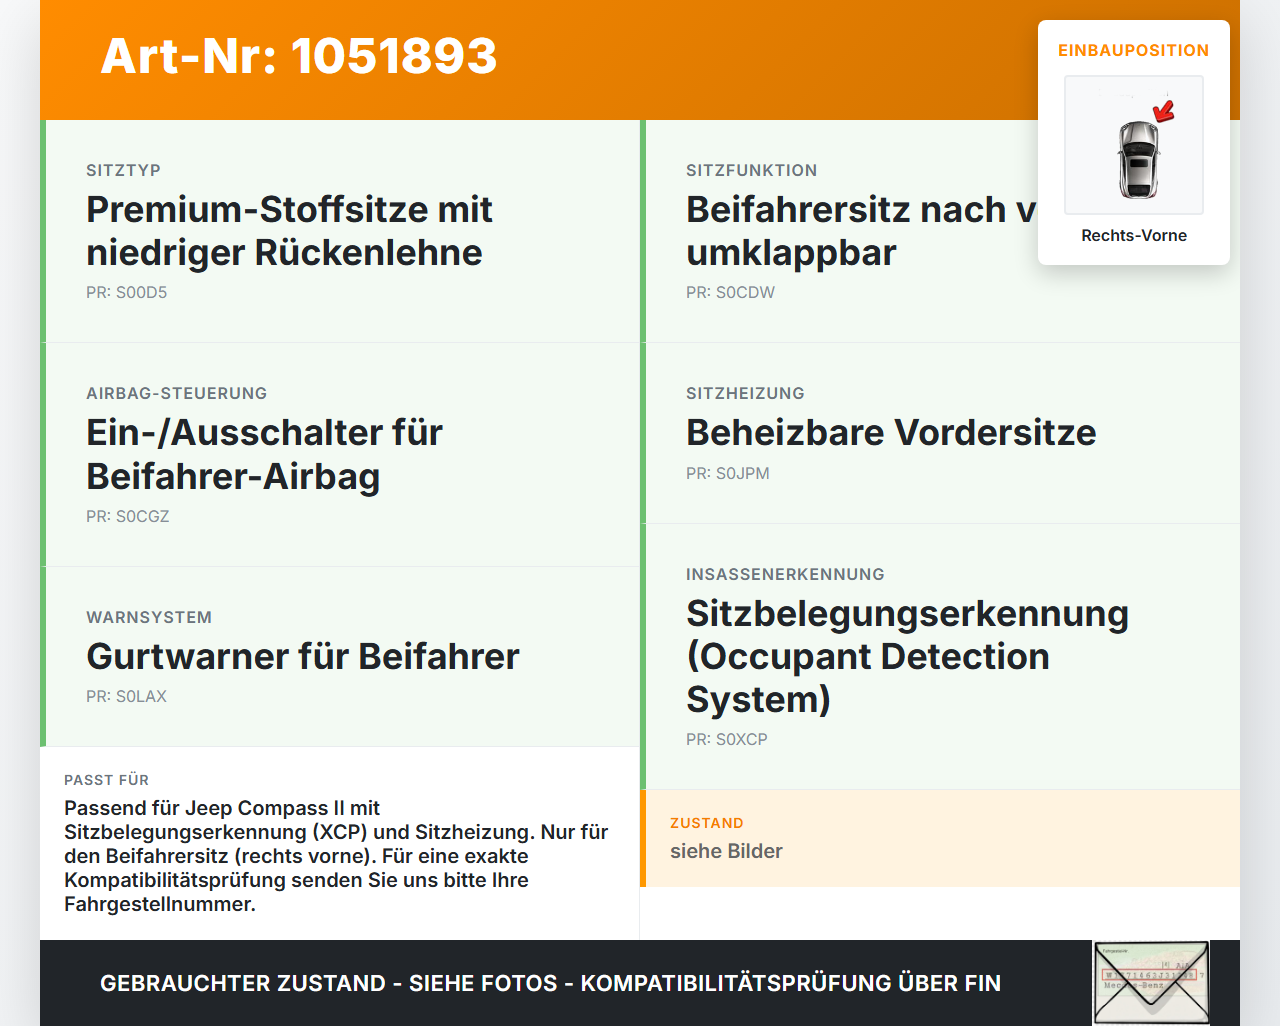1280x1026 pixels.
Task: Click the Gebrauchter Zustand footer banner text
Action: pyautogui.click(x=550, y=984)
